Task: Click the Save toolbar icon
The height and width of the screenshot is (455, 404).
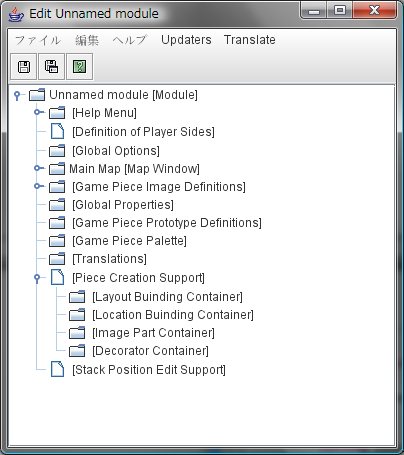Action: pos(24,67)
